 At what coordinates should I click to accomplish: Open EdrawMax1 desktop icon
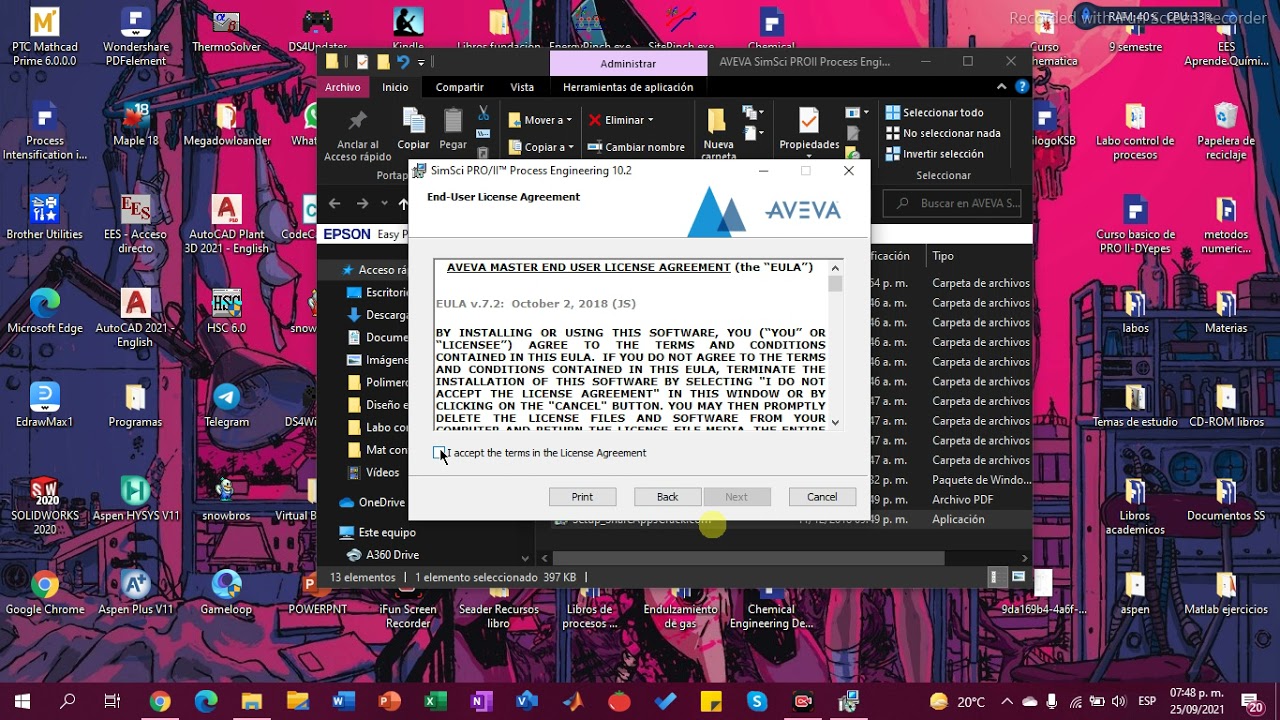coord(45,405)
